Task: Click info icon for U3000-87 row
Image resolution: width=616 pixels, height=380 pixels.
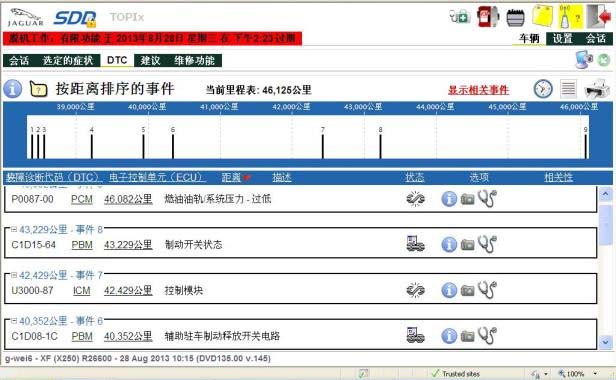Action: click(x=449, y=290)
